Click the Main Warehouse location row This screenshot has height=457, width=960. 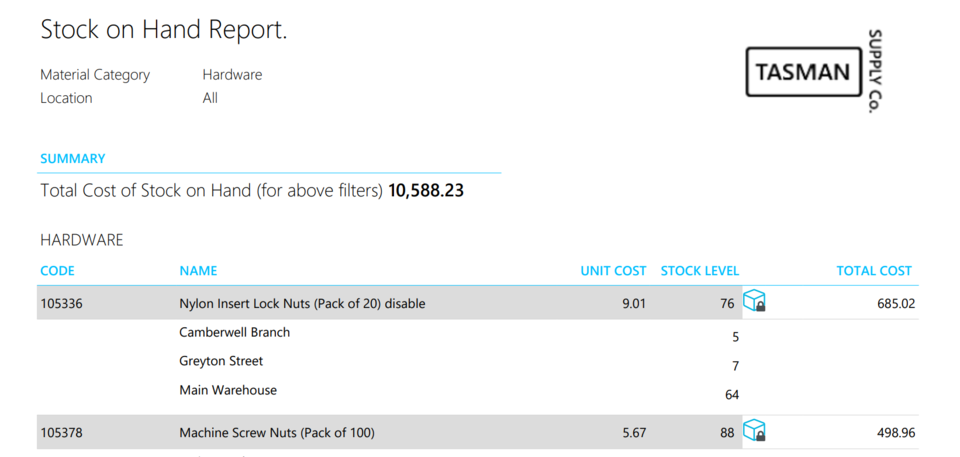228,390
